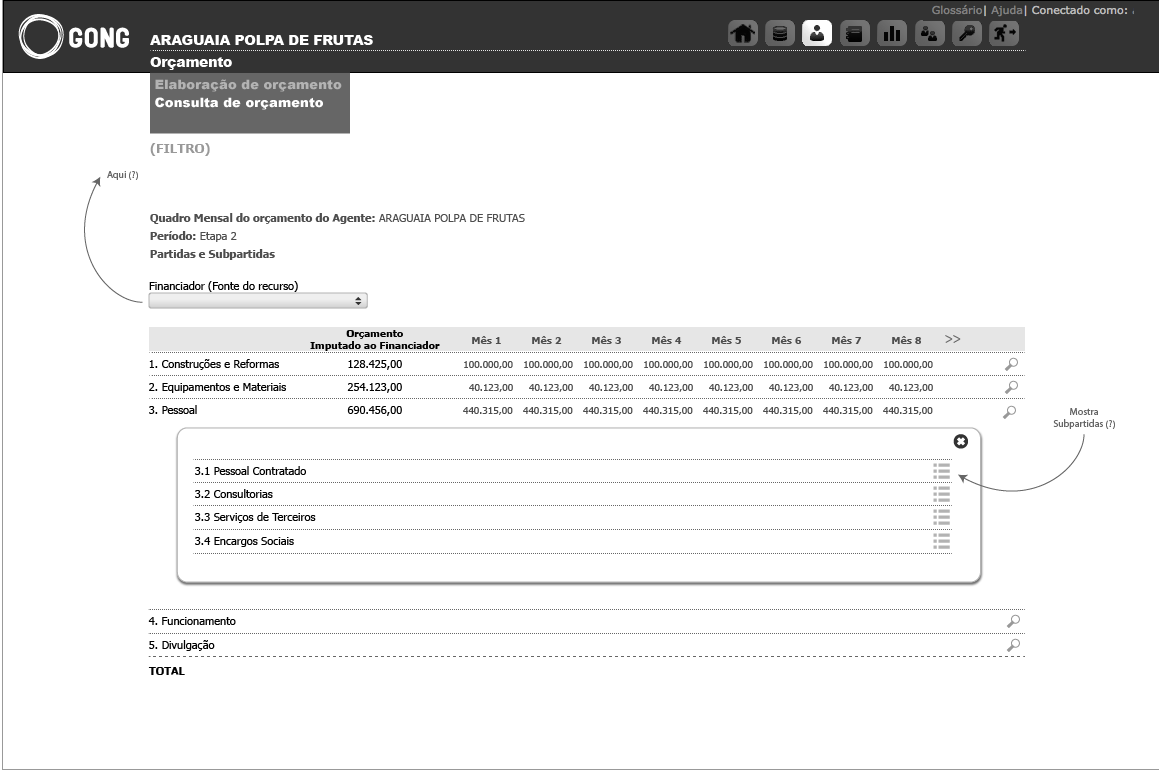
Task: Click 2. Equipamentos e Materiais label
Action: (x=217, y=387)
